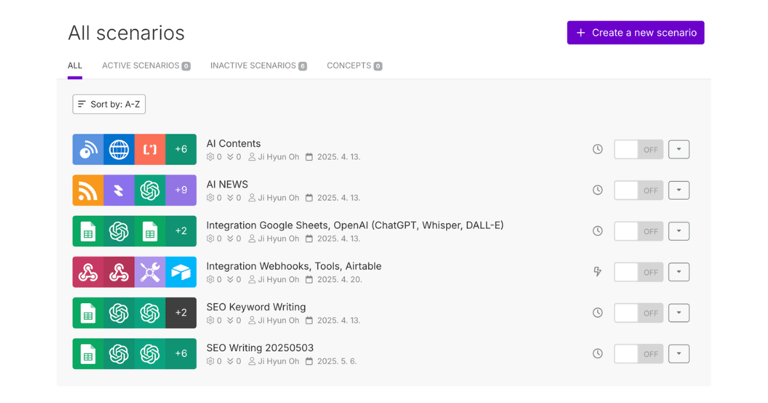Open the Sort by: A-Z dropdown
768x403 pixels.
[109, 104]
